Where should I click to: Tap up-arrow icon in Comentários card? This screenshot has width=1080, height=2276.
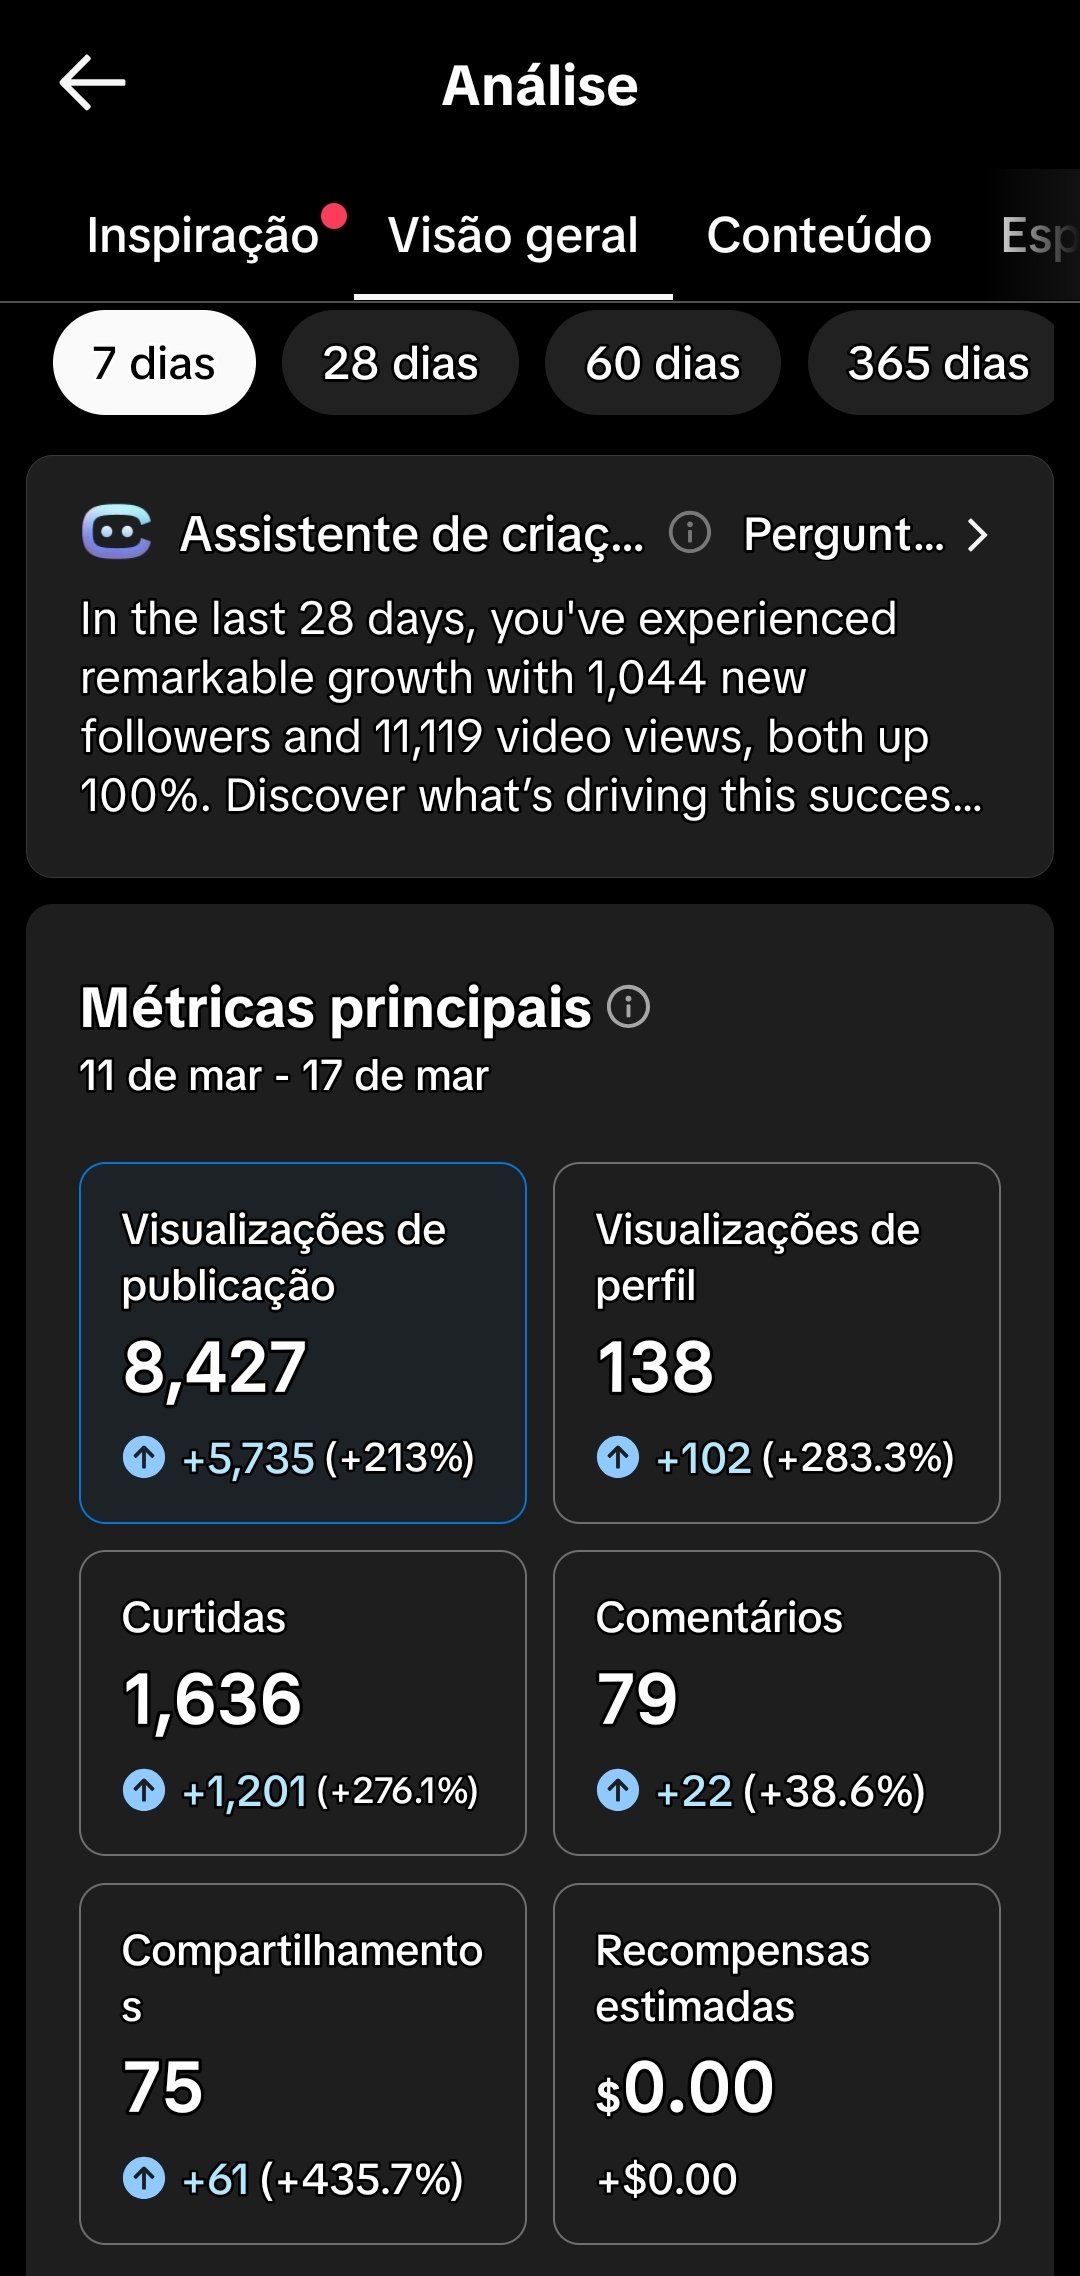click(x=618, y=1790)
